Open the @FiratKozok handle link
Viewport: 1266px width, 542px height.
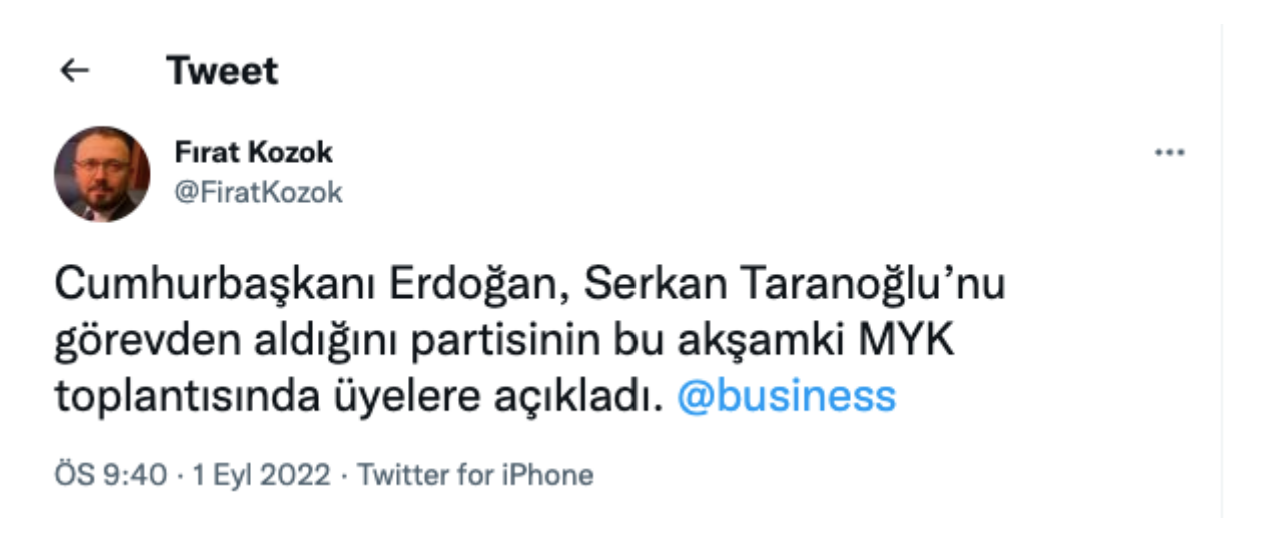click(x=259, y=192)
